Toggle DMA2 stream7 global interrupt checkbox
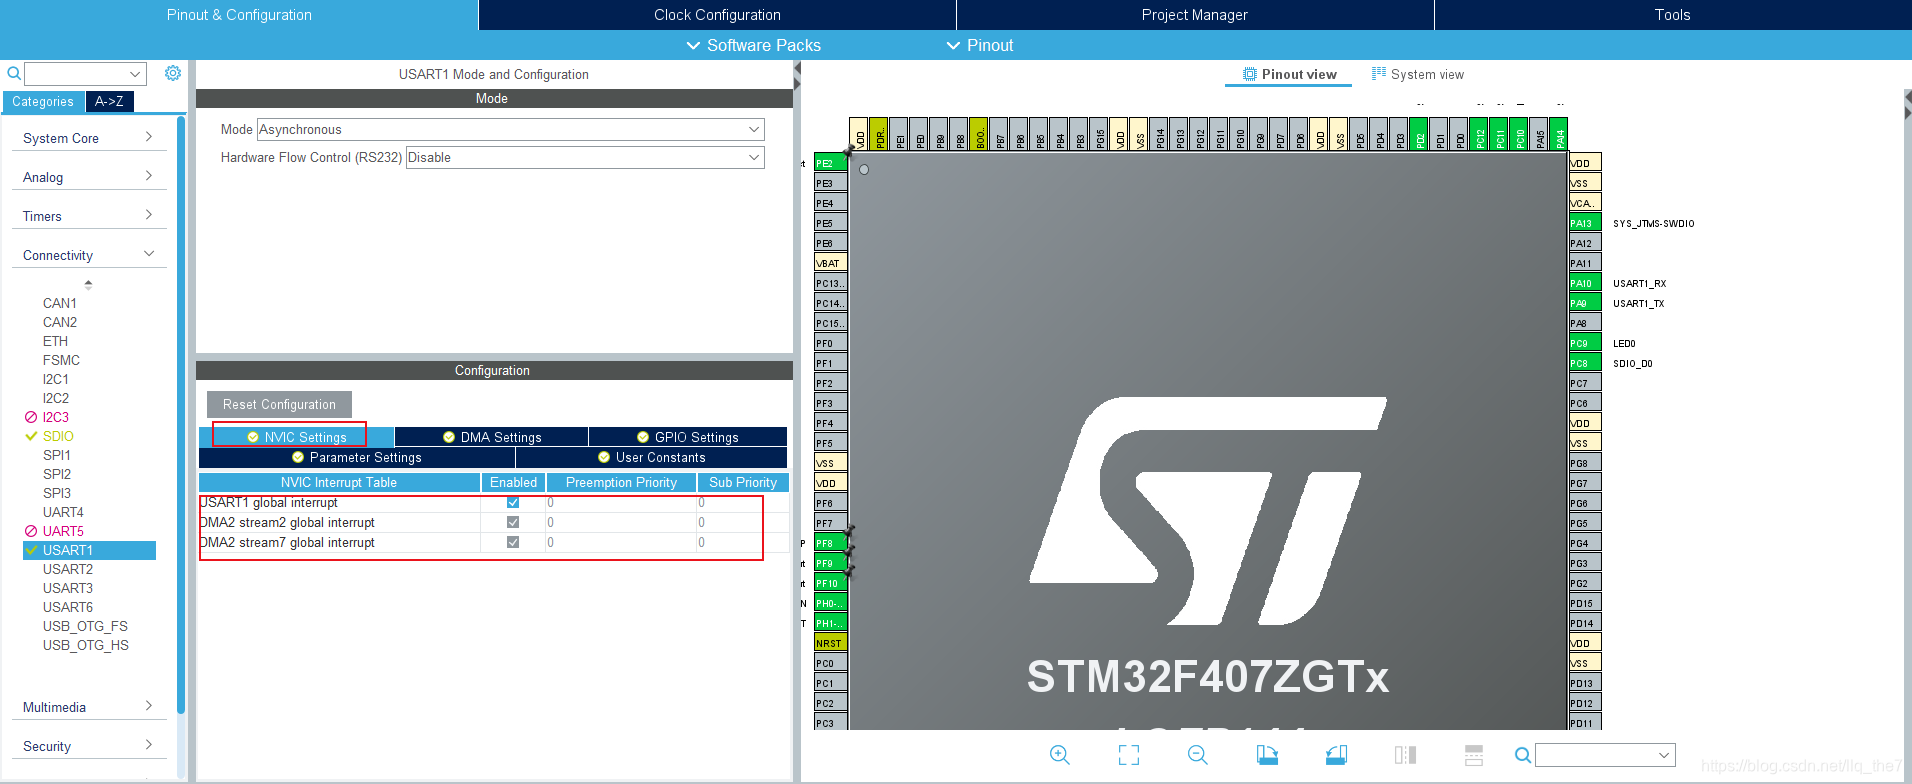This screenshot has width=1912, height=784. click(x=513, y=542)
